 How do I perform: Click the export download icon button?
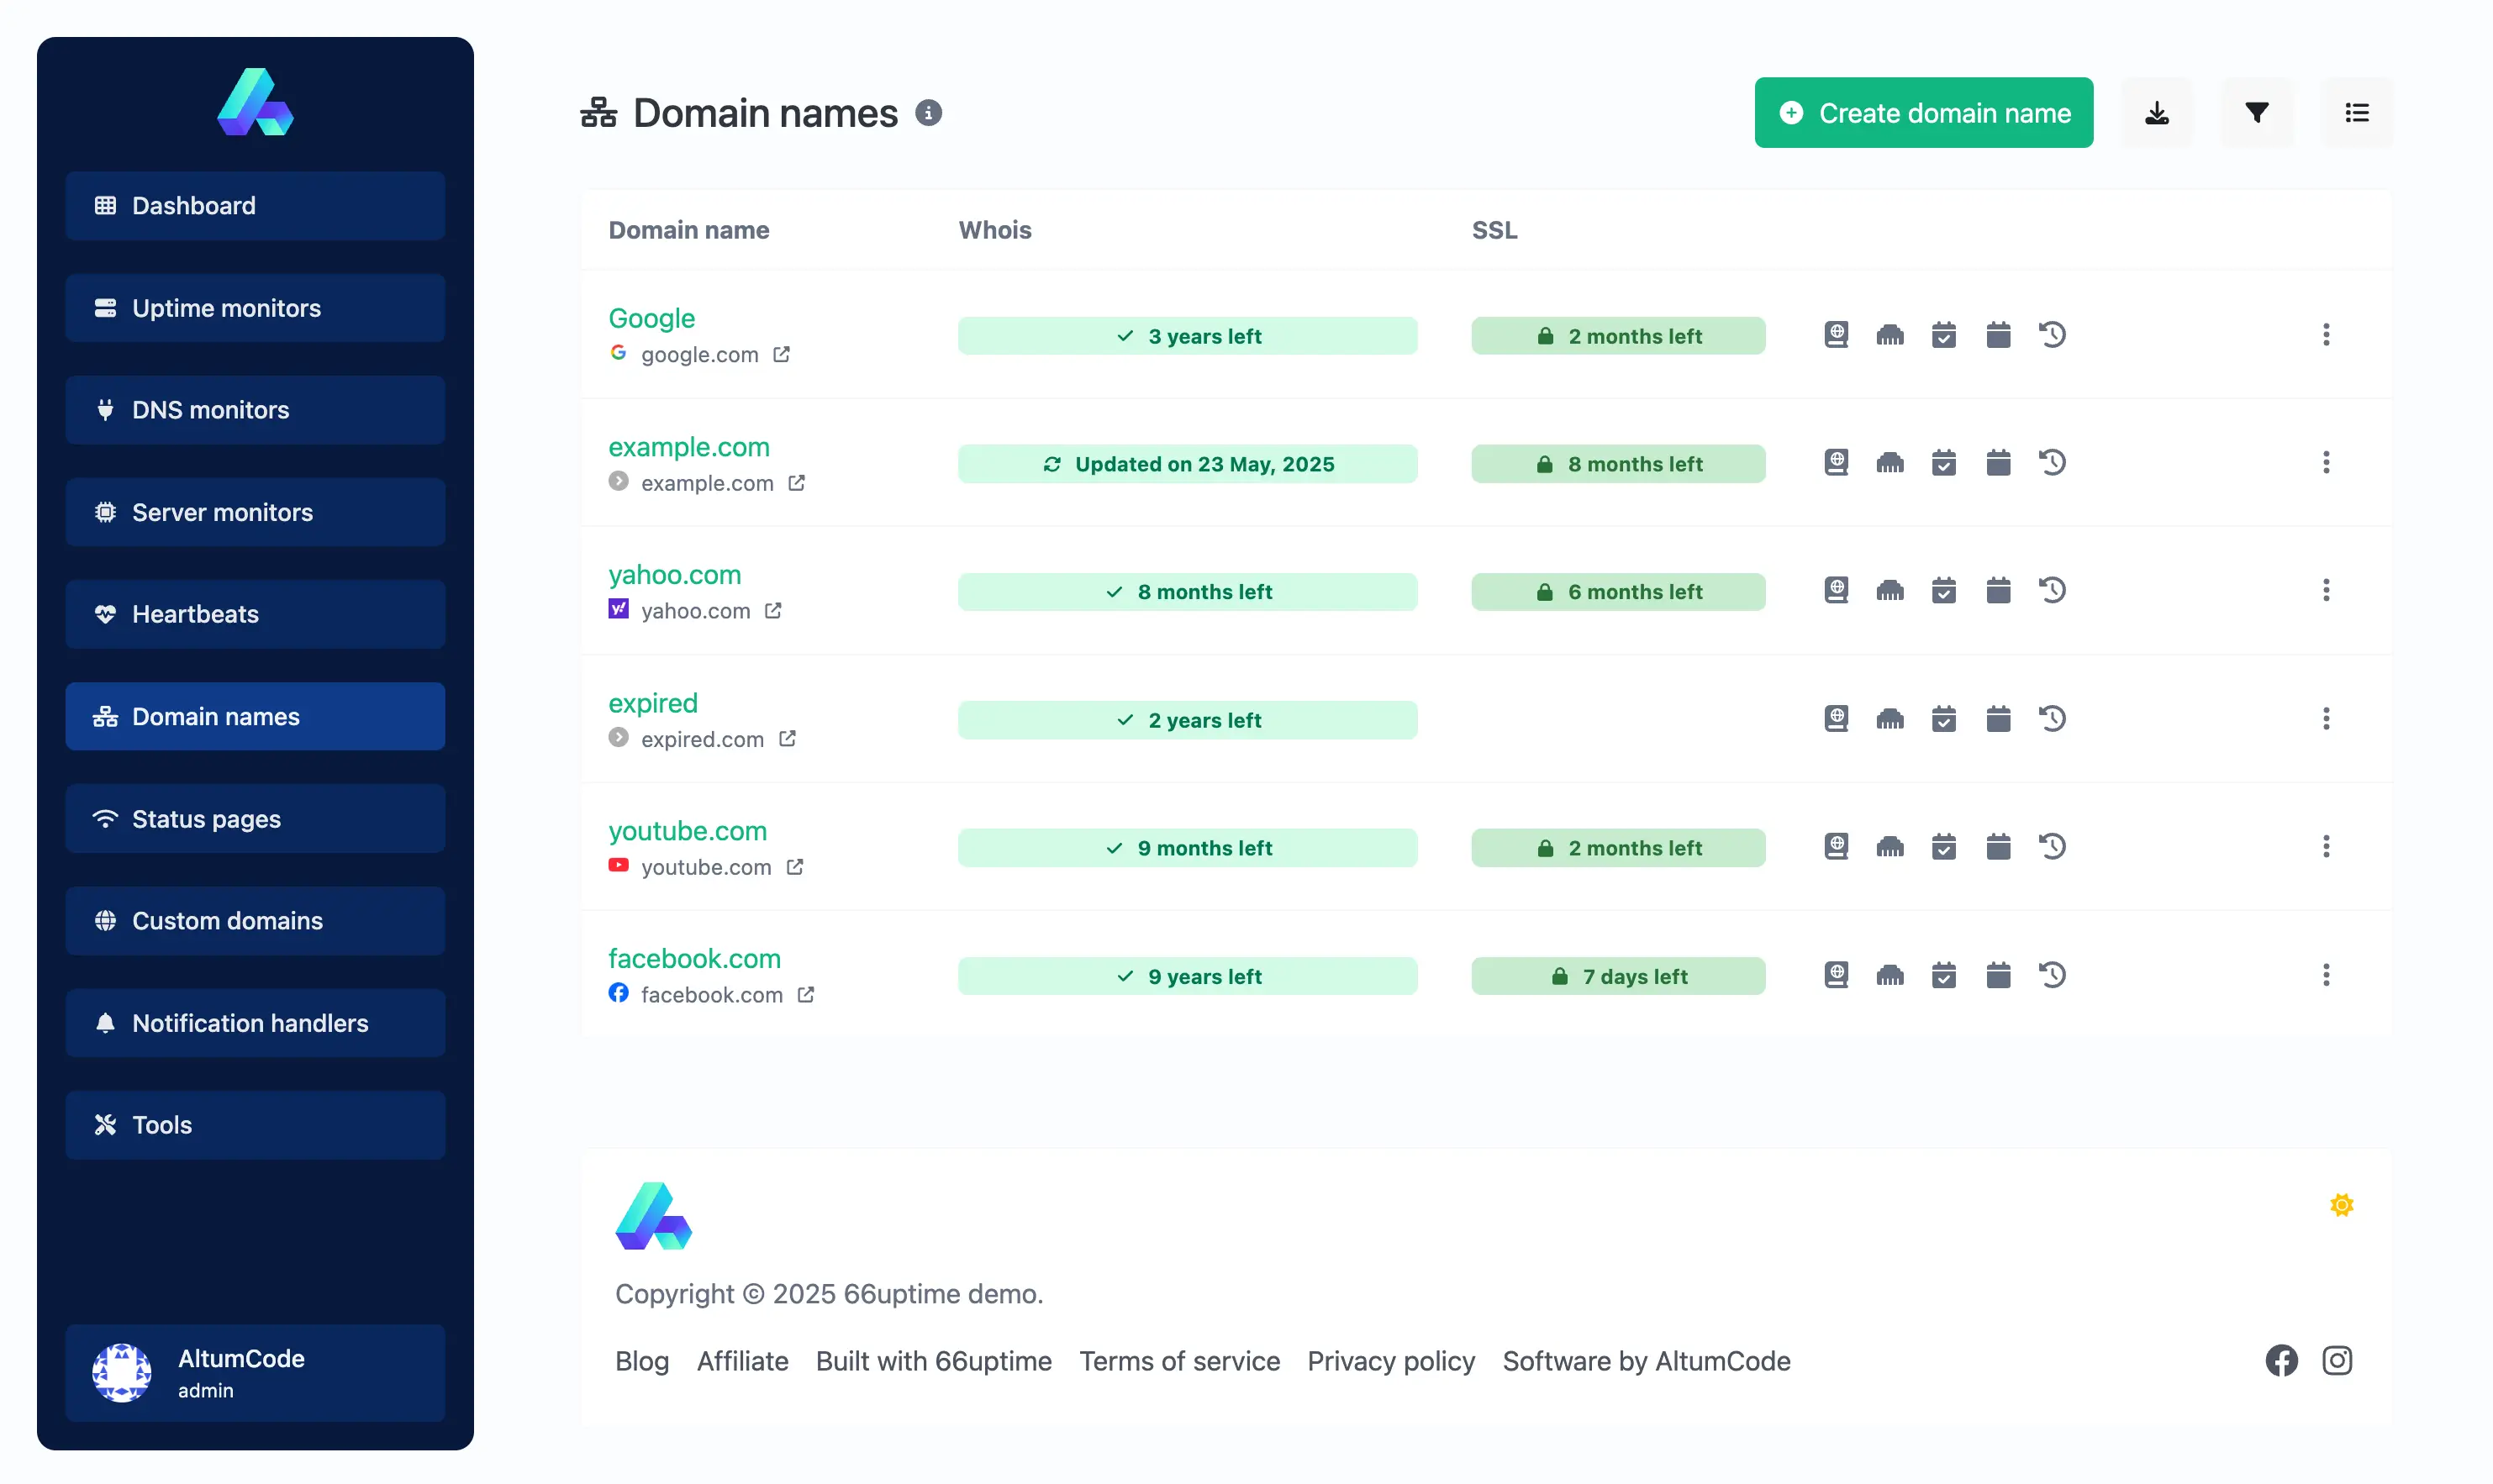tap(2156, 113)
